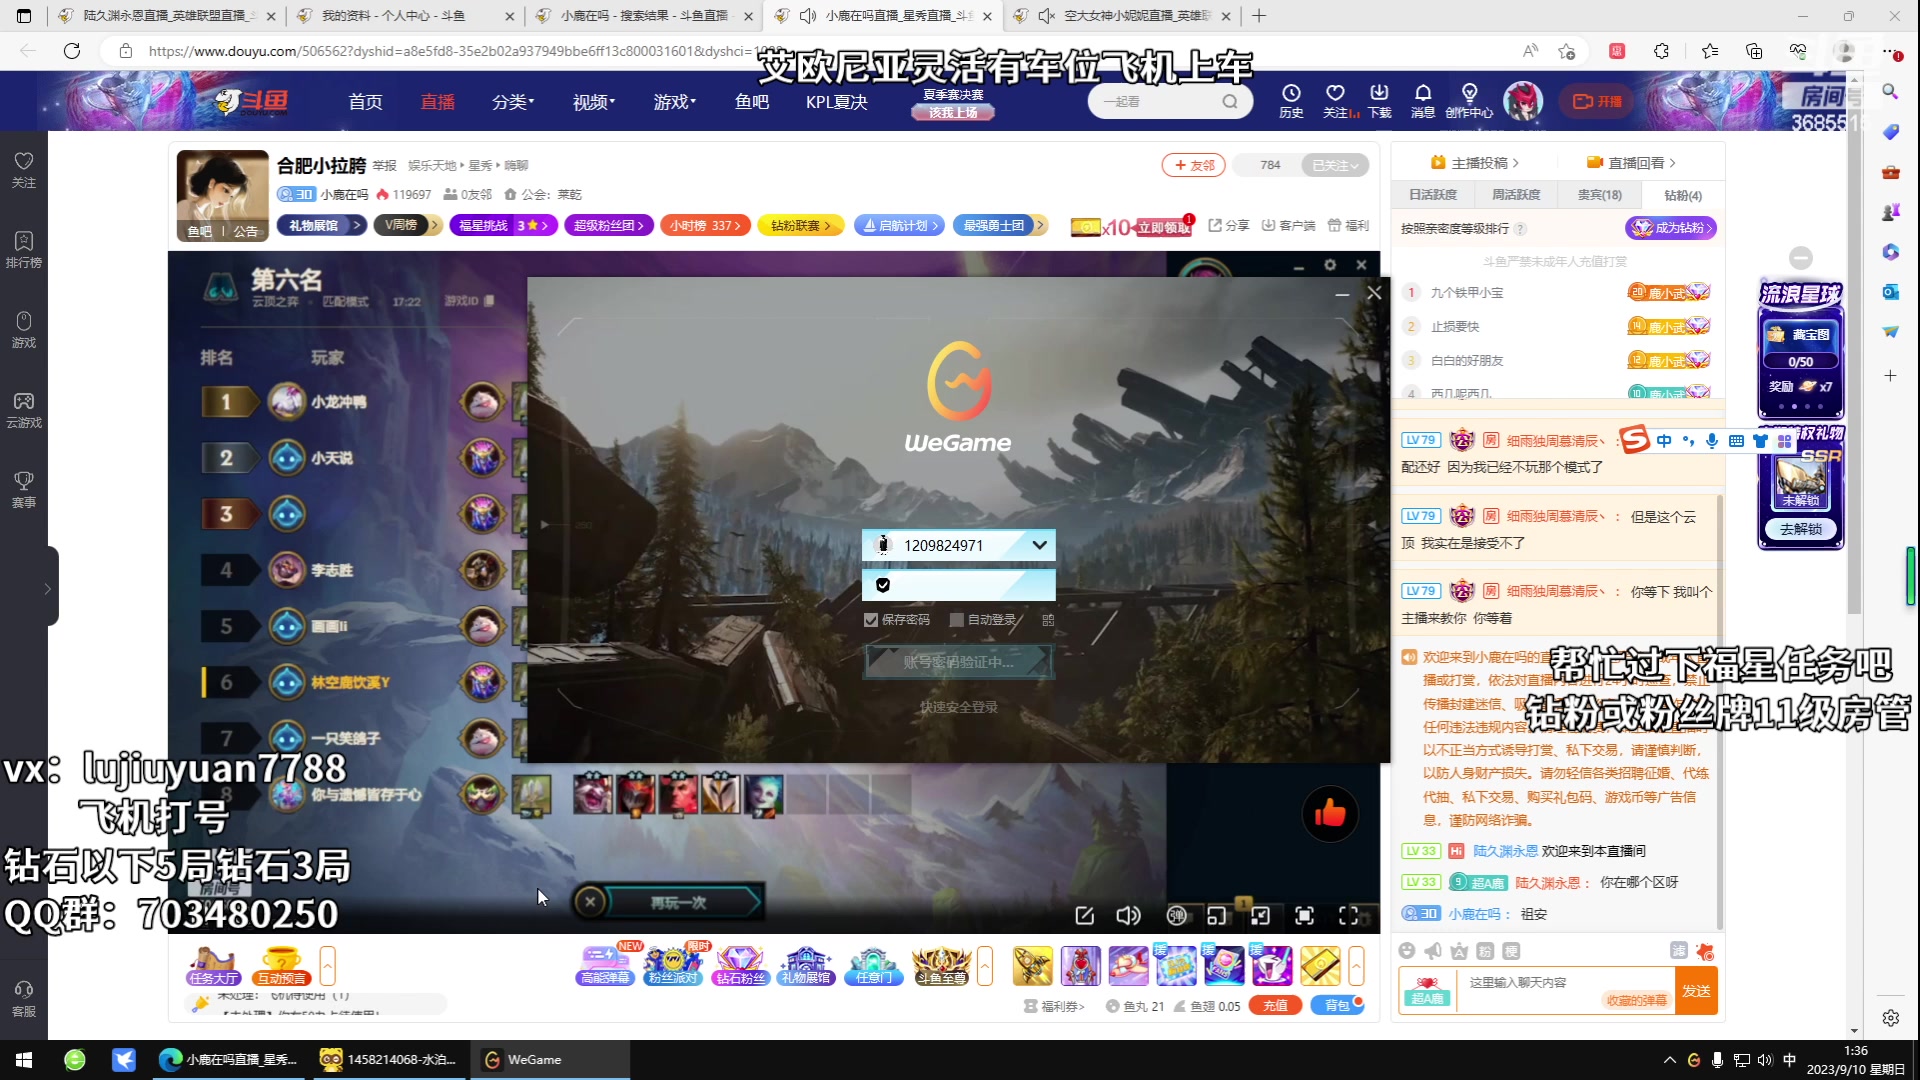The image size is (1920, 1080).
Task: Switch to the 日活跃度 tab
Action: coord(1433,195)
